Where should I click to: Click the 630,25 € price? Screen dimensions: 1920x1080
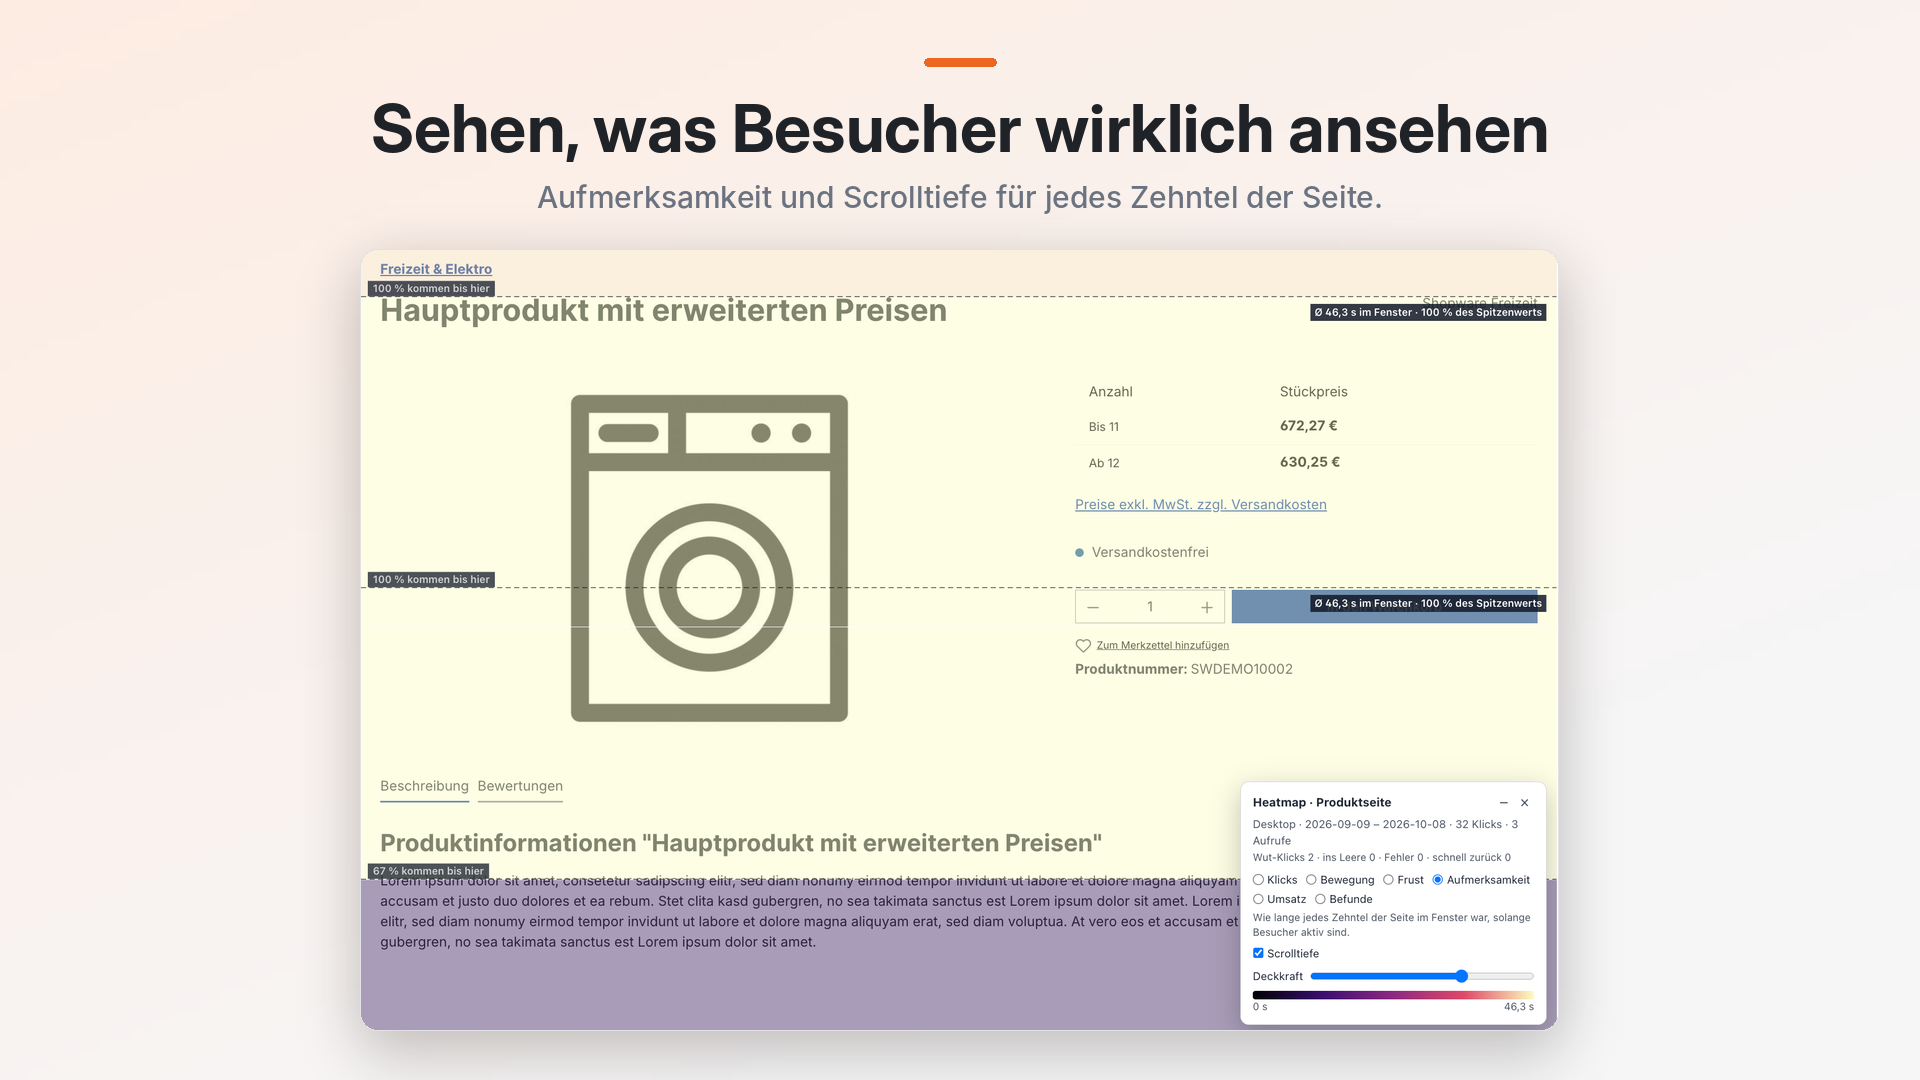pyautogui.click(x=1310, y=462)
